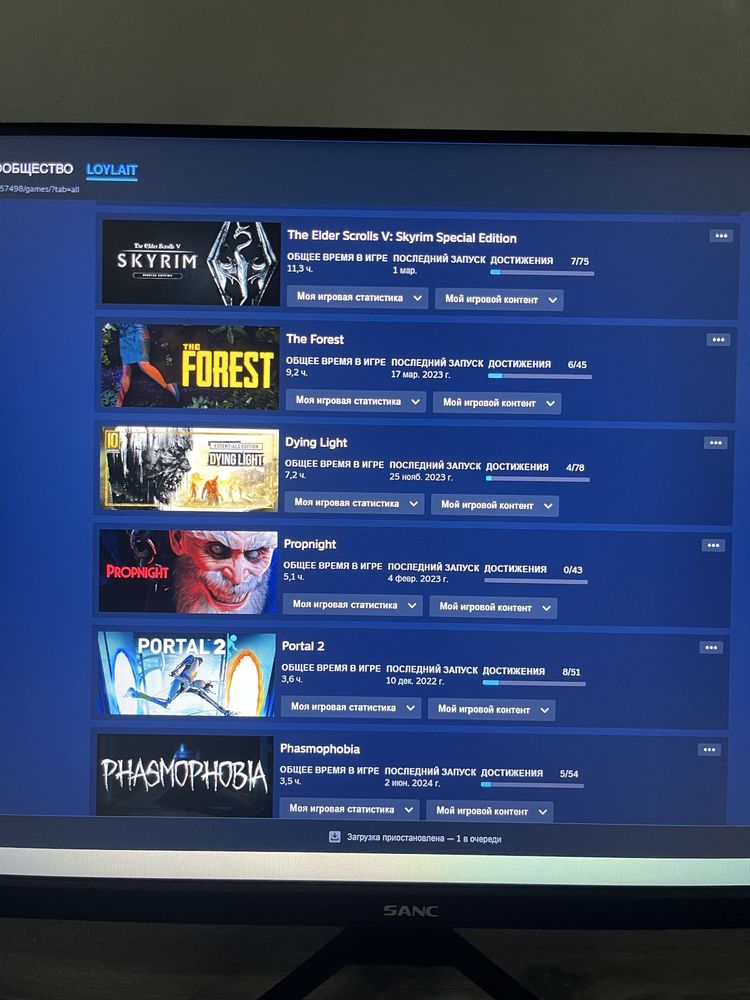Click the URL text ending games/?tab=all

click(x=40, y=189)
